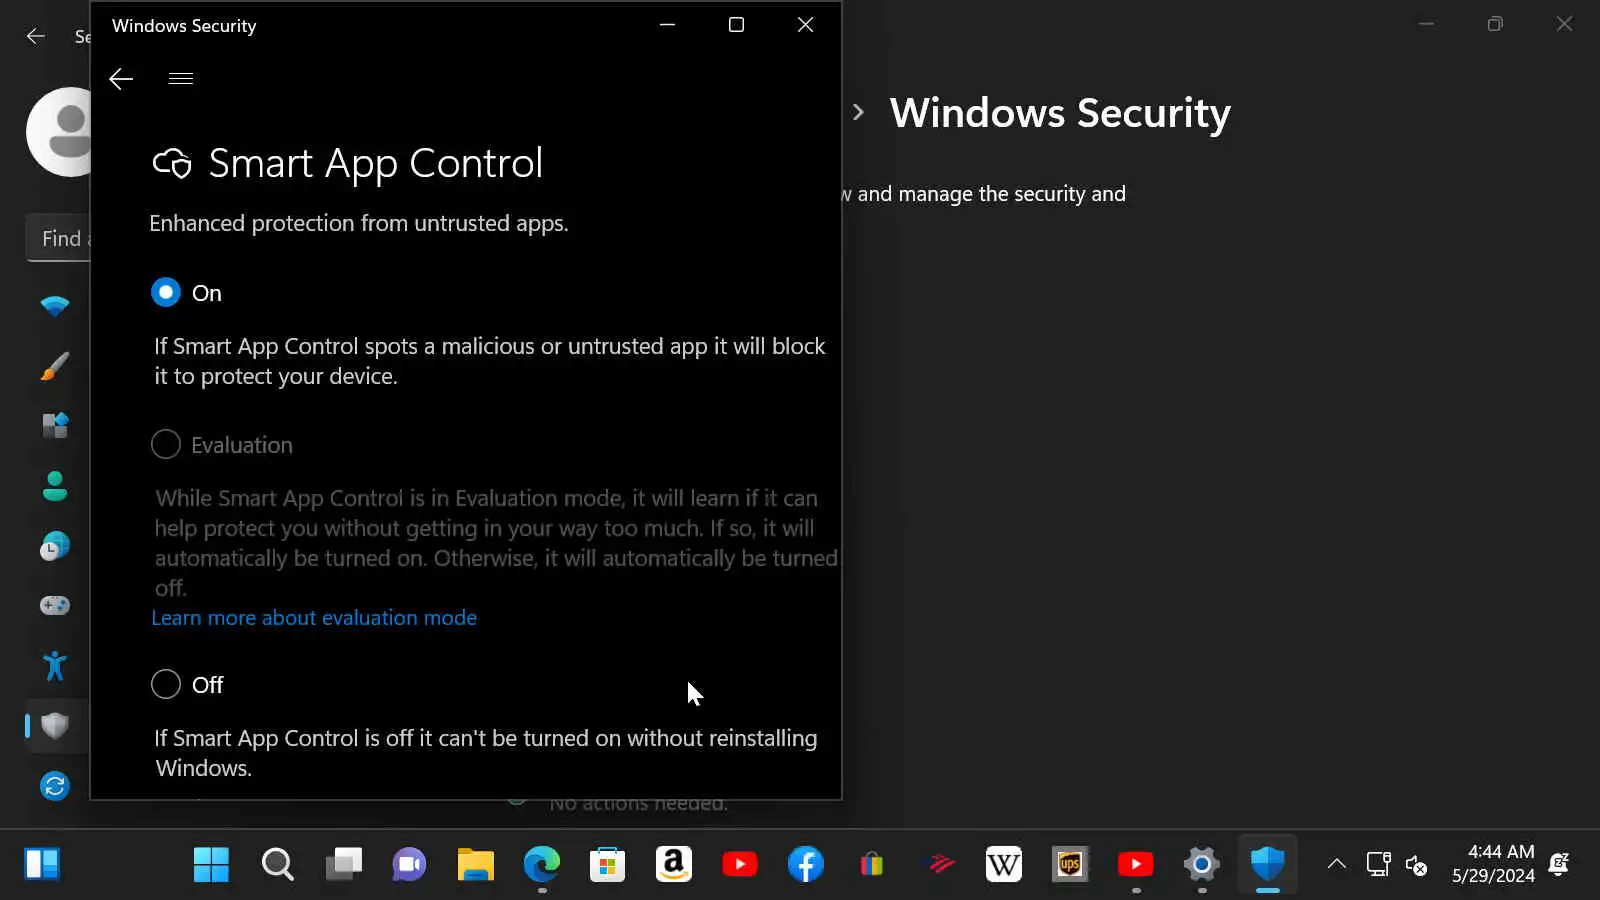1600x900 pixels.
Task: Go back in the Settings window
Action: [36, 36]
